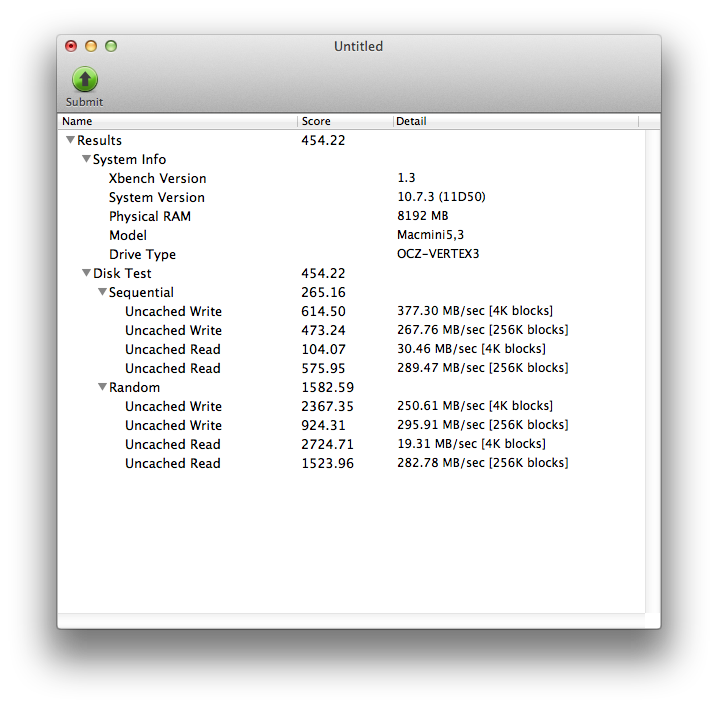
Task: Select Uncached Read row scoring 2724.71
Action: (x=351, y=444)
